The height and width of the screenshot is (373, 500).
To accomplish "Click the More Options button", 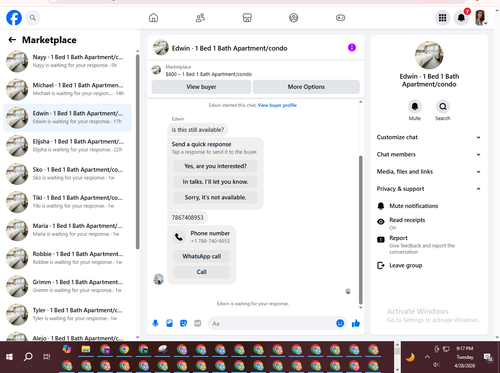I will pos(306,87).
